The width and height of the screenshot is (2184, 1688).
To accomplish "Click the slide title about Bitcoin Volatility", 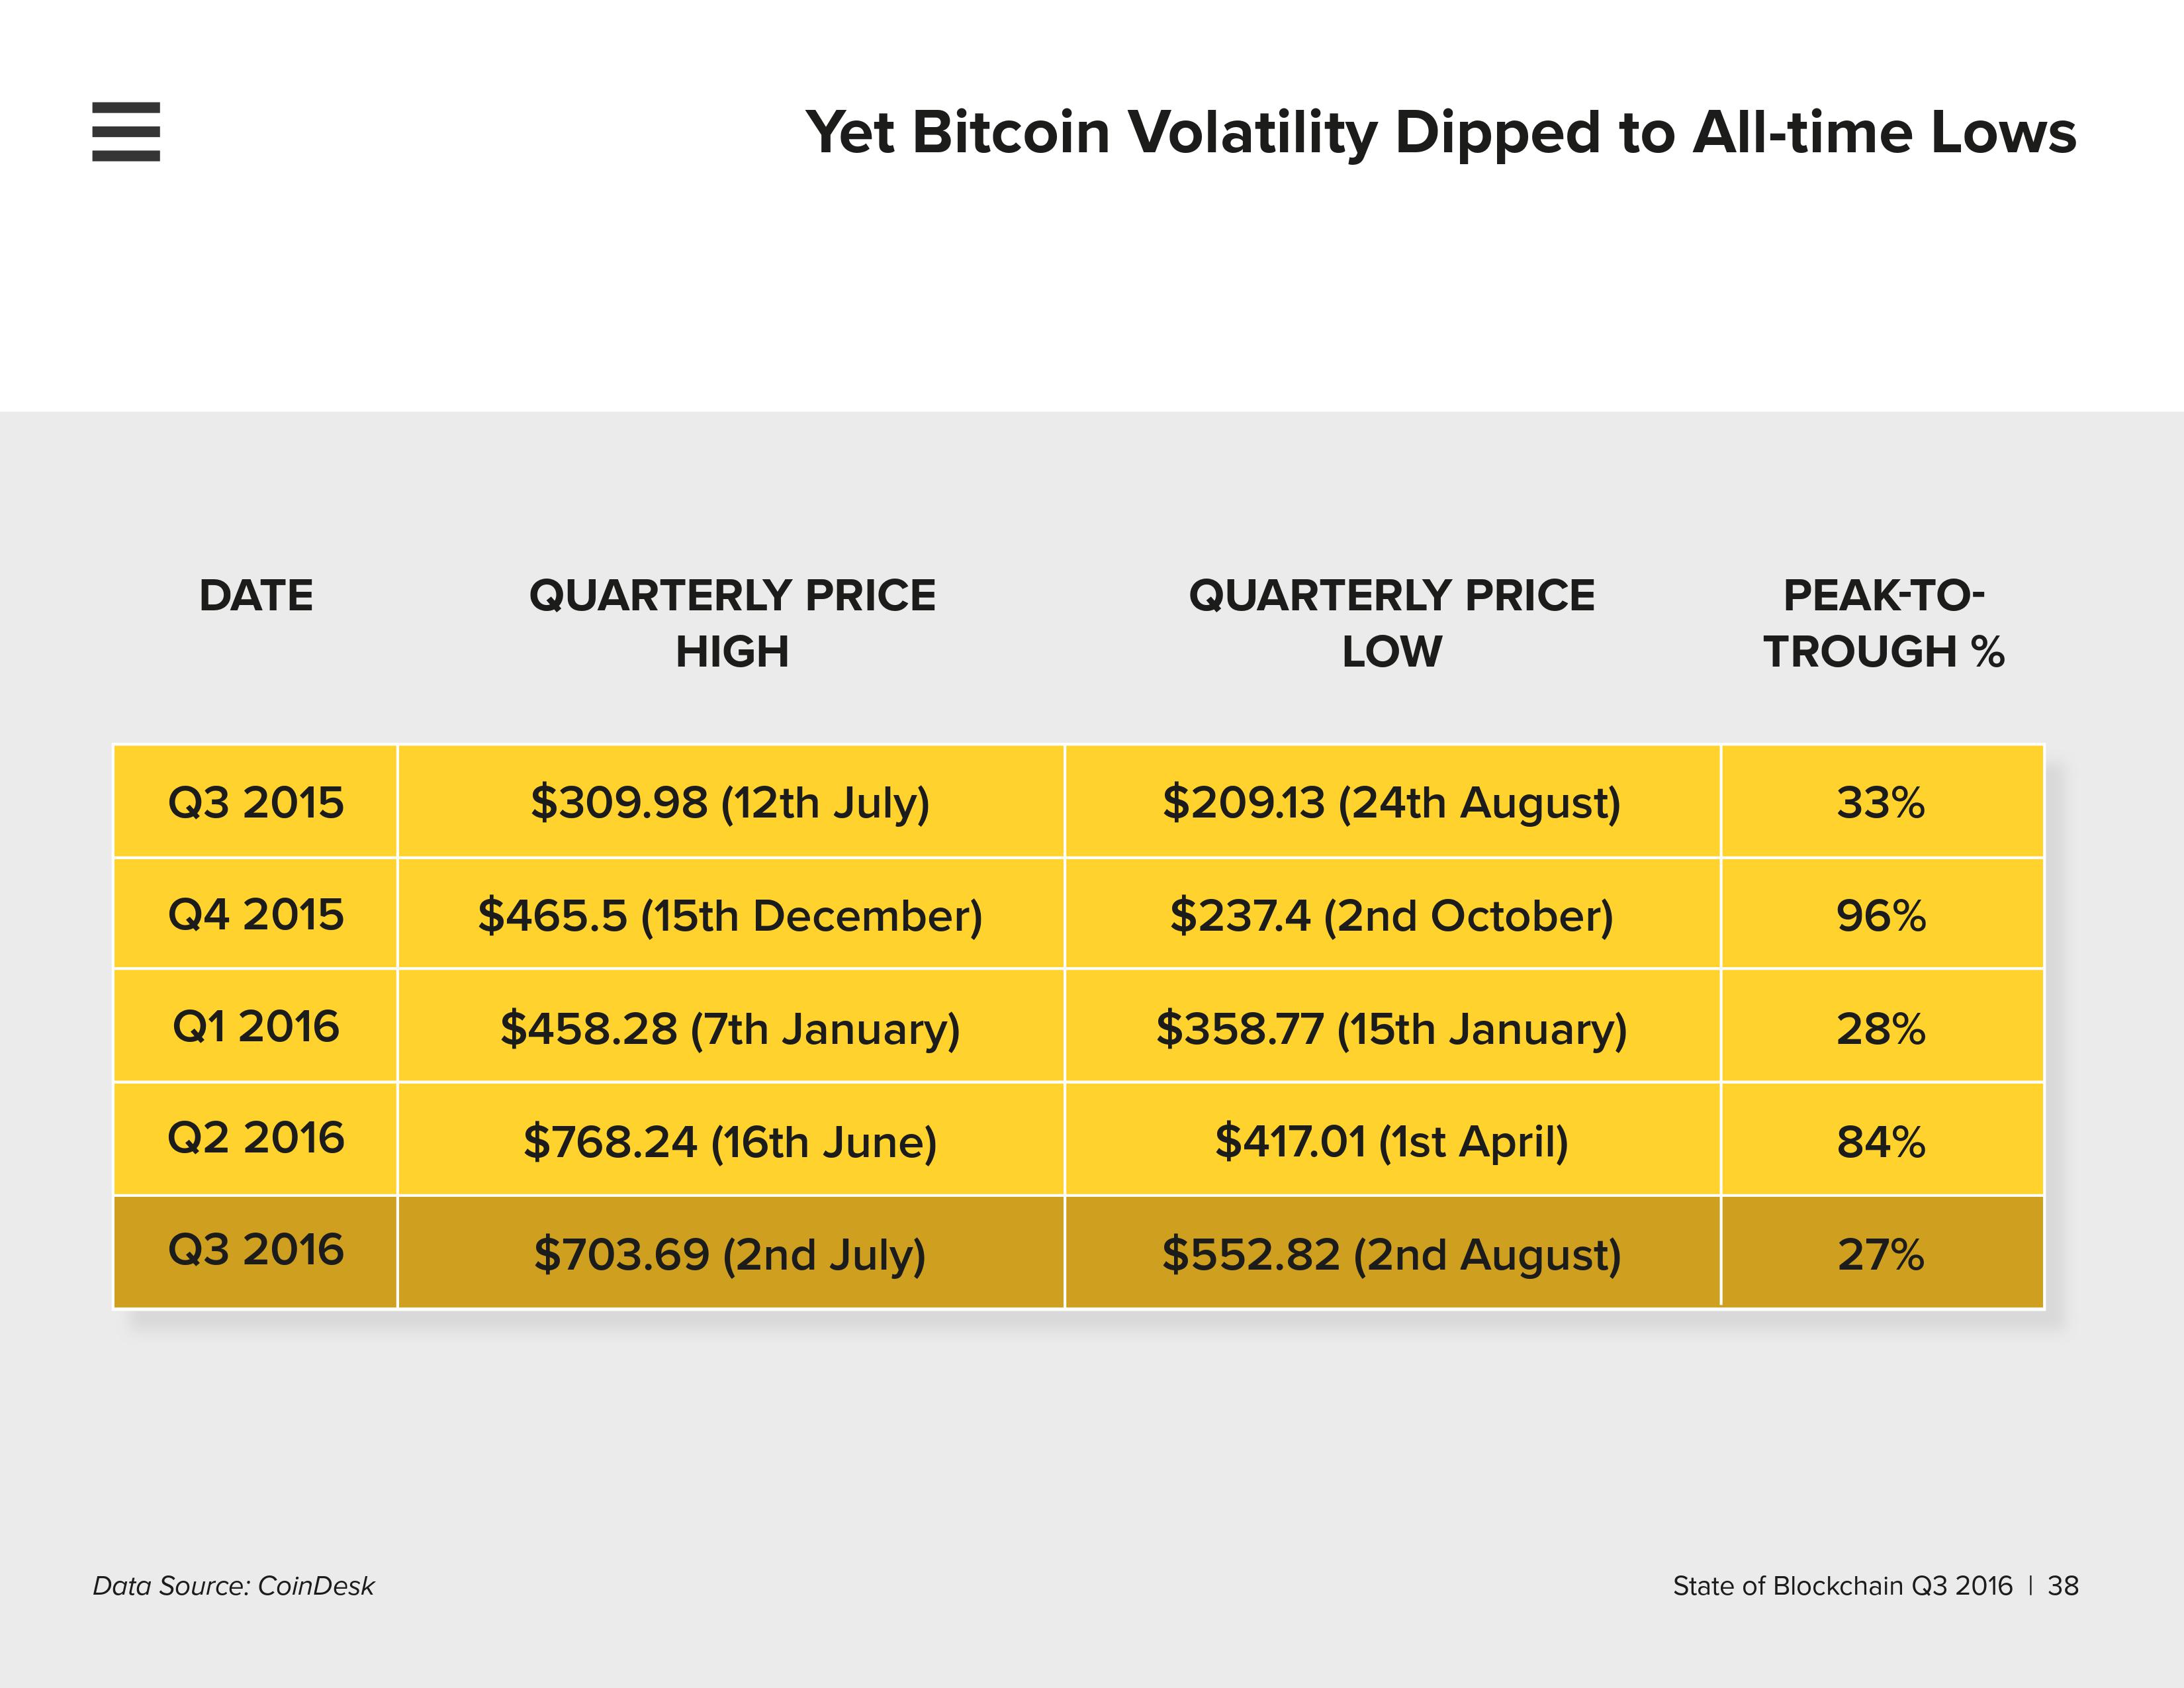I will pyautogui.click(x=1441, y=133).
